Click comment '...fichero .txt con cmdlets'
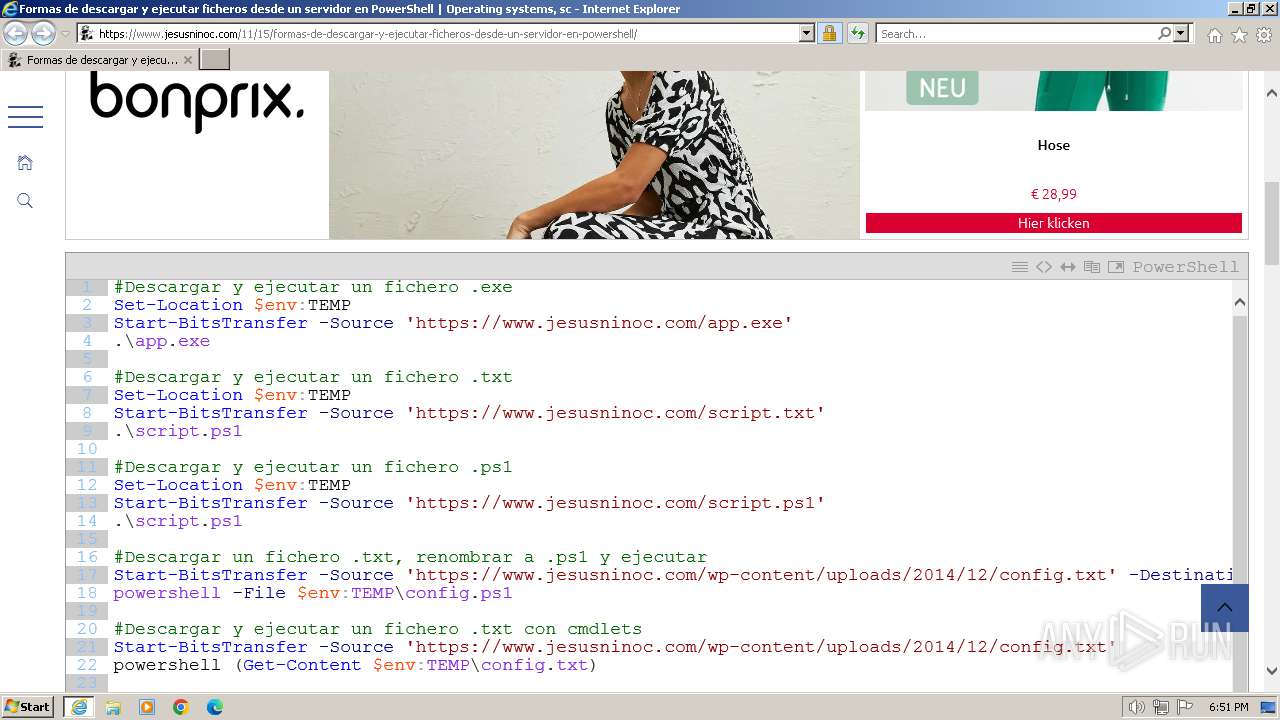1280x720 pixels. coord(378,629)
